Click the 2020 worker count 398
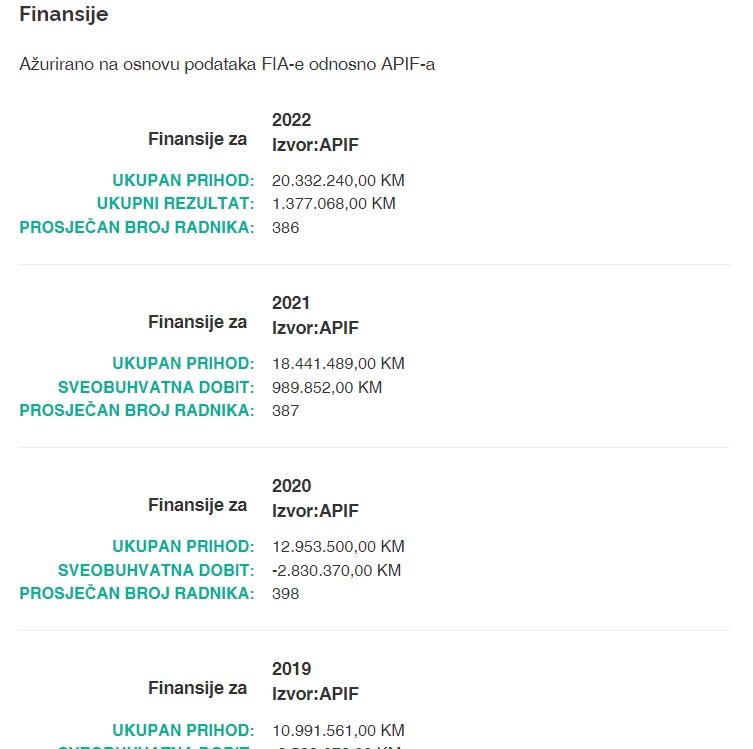 (x=286, y=593)
